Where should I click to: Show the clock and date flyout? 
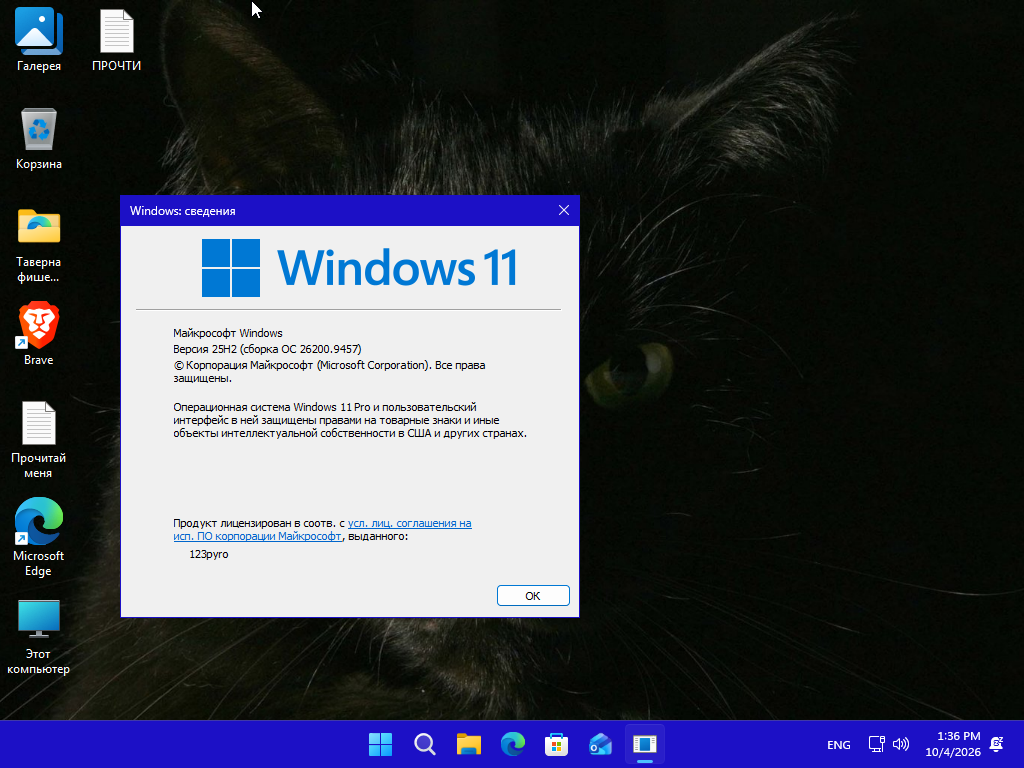(x=953, y=744)
